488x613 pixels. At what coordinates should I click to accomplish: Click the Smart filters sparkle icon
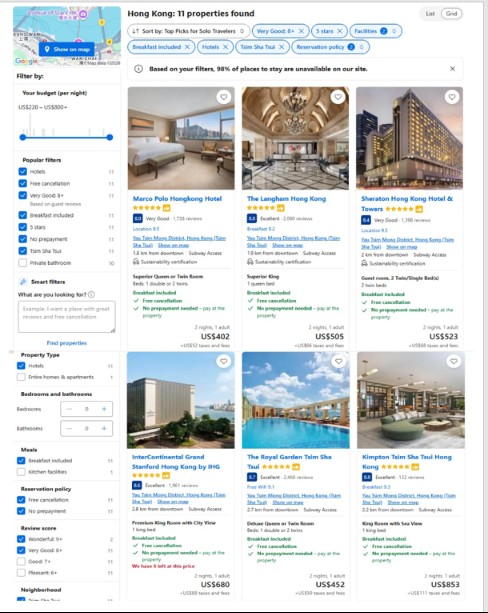(23, 281)
